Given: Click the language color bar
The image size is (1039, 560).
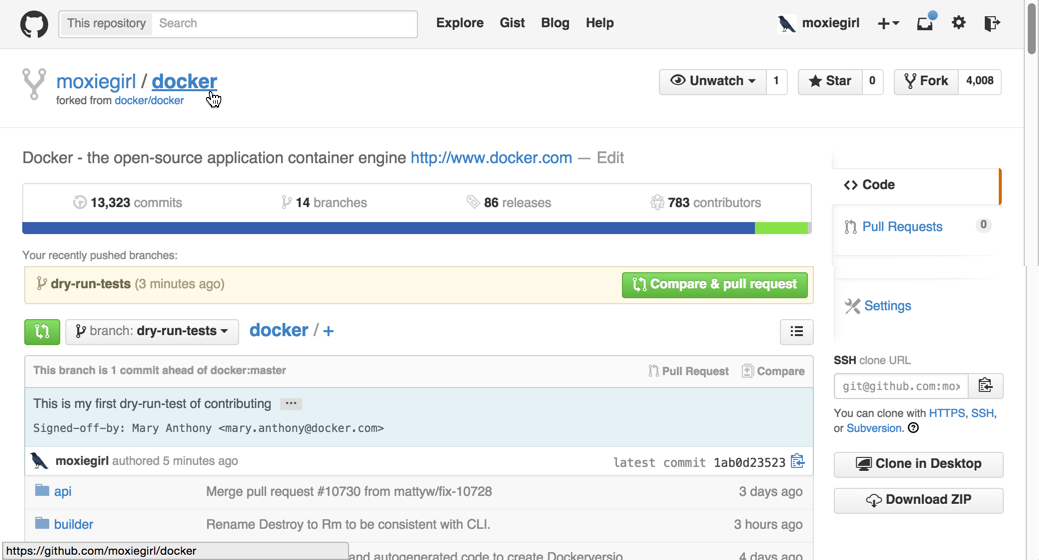Looking at the screenshot, I should 416,228.
